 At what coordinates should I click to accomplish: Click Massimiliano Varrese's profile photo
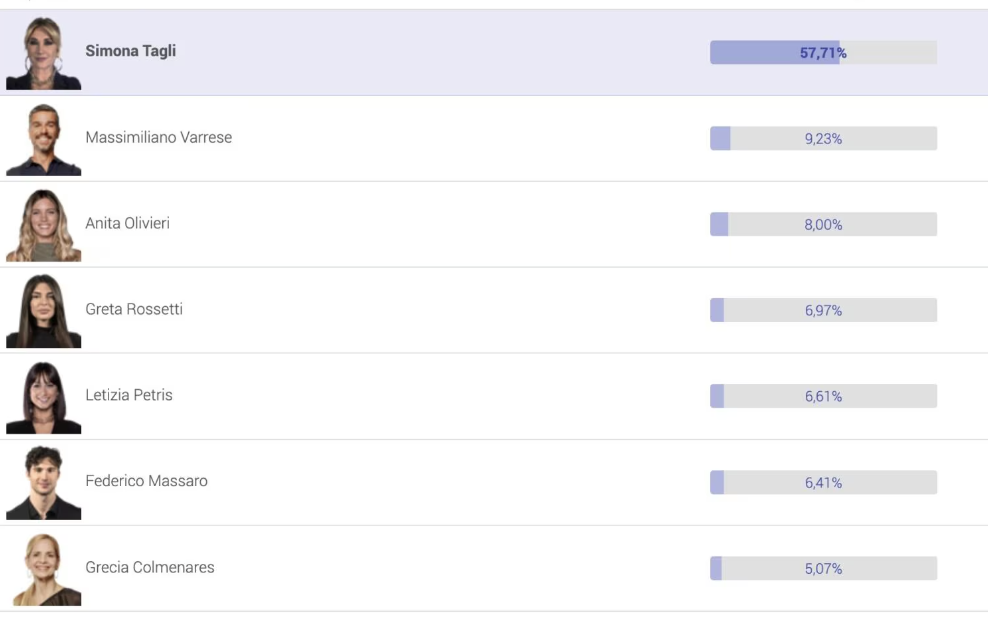(x=43, y=139)
